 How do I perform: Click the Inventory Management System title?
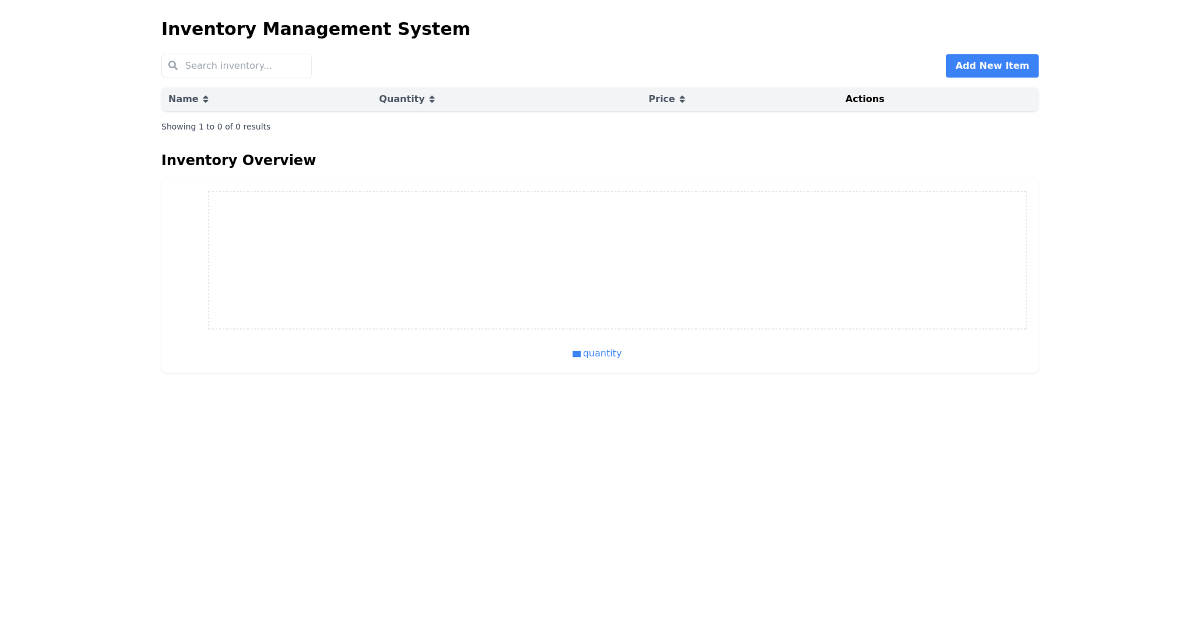[315, 29]
